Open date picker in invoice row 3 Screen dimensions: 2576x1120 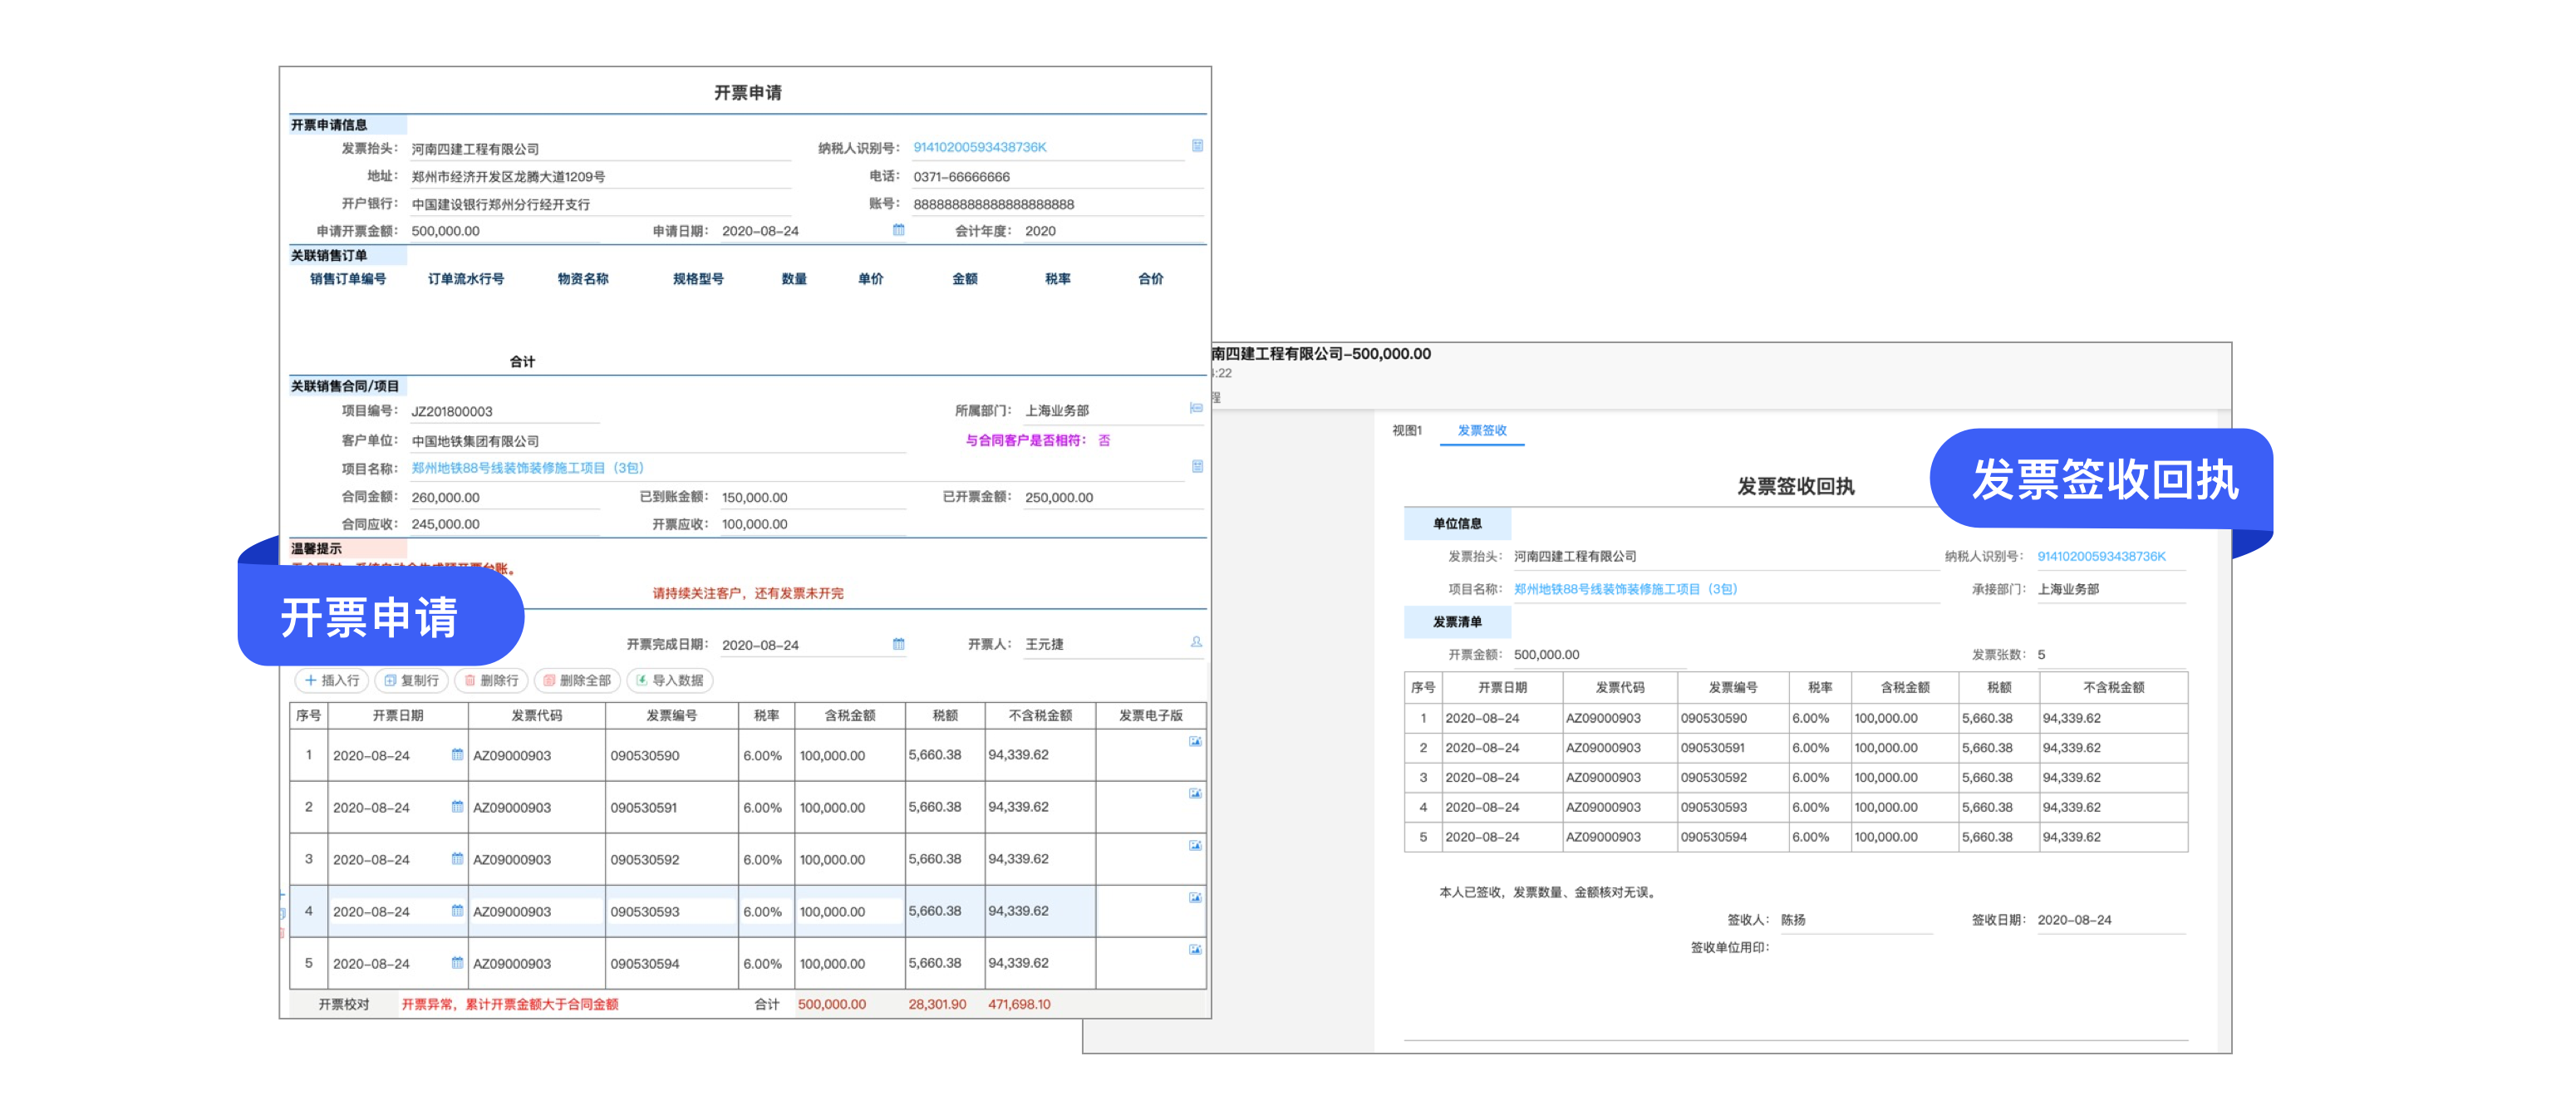[x=457, y=858]
